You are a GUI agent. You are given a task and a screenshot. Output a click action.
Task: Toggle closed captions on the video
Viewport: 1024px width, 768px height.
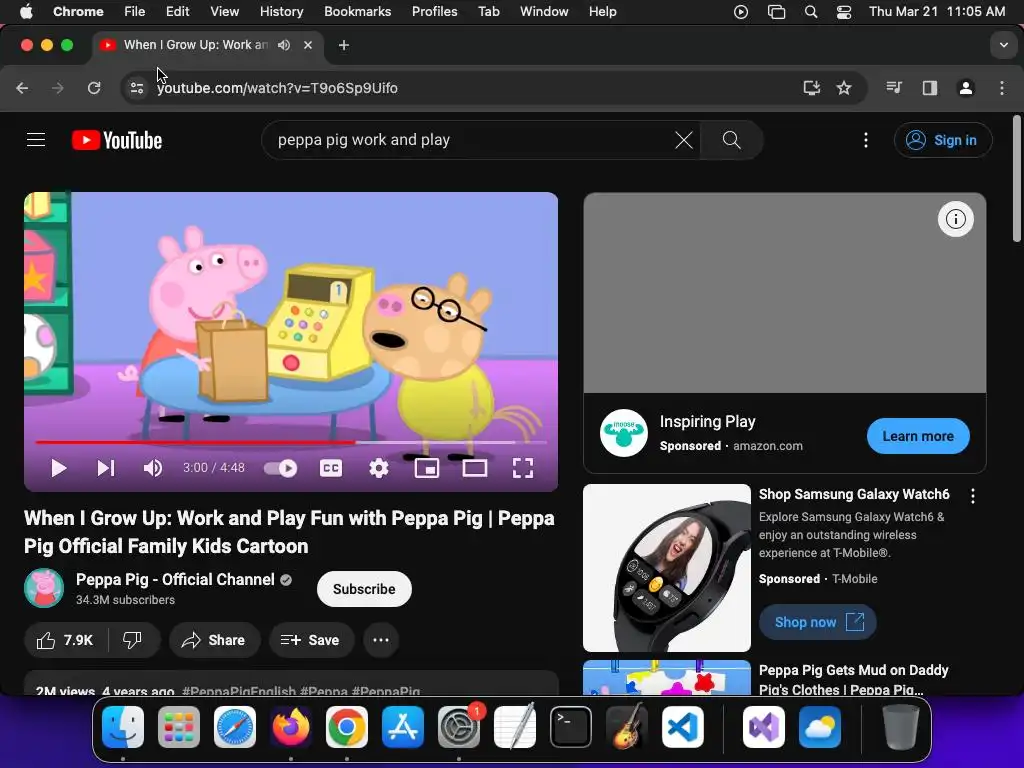pyautogui.click(x=331, y=468)
